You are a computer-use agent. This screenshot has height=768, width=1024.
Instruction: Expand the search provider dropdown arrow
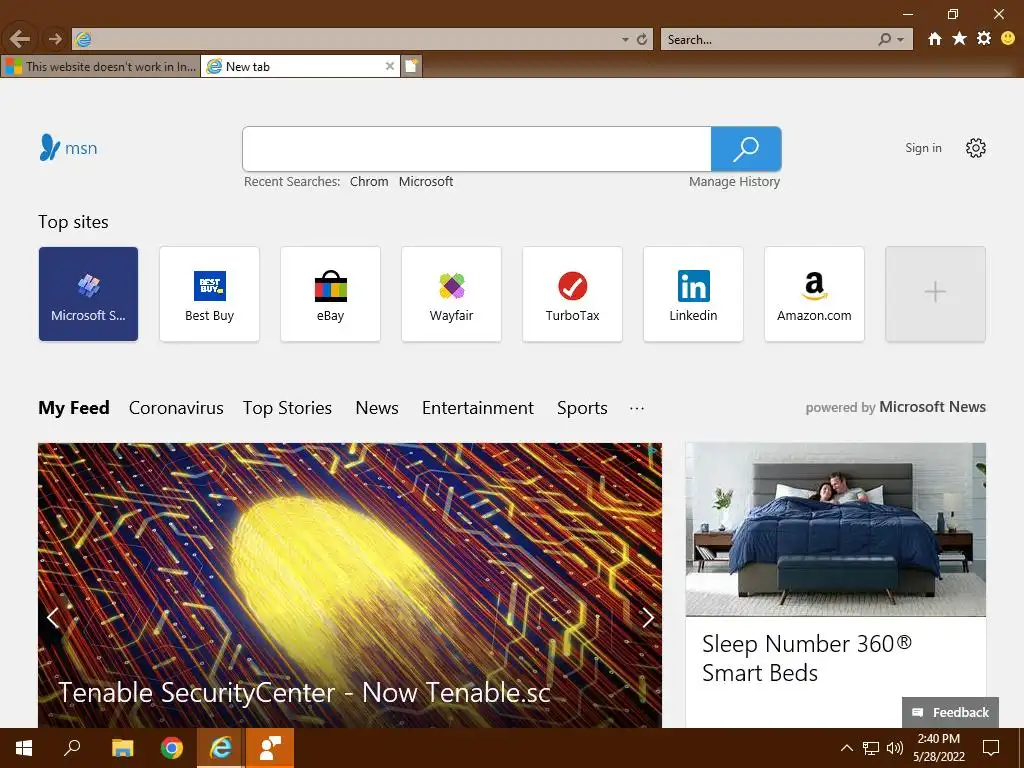(901, 40)
